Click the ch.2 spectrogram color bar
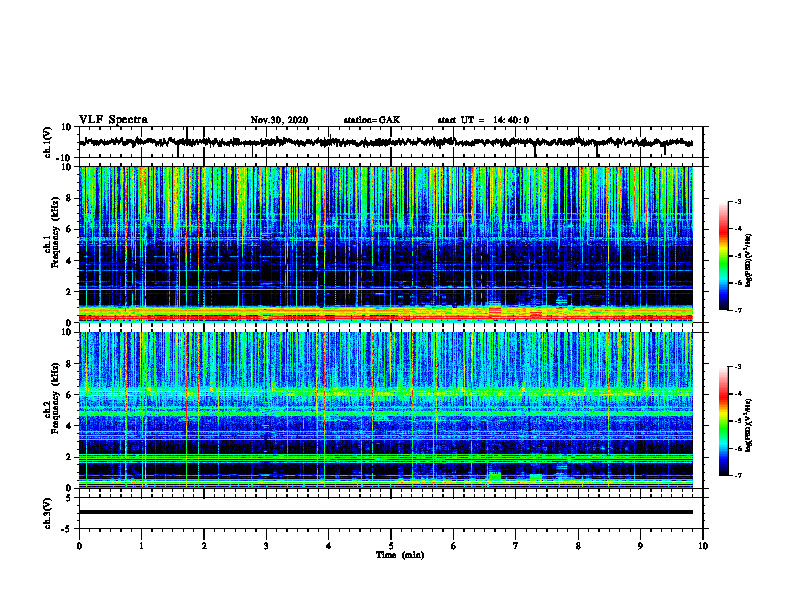 (723, 421)
